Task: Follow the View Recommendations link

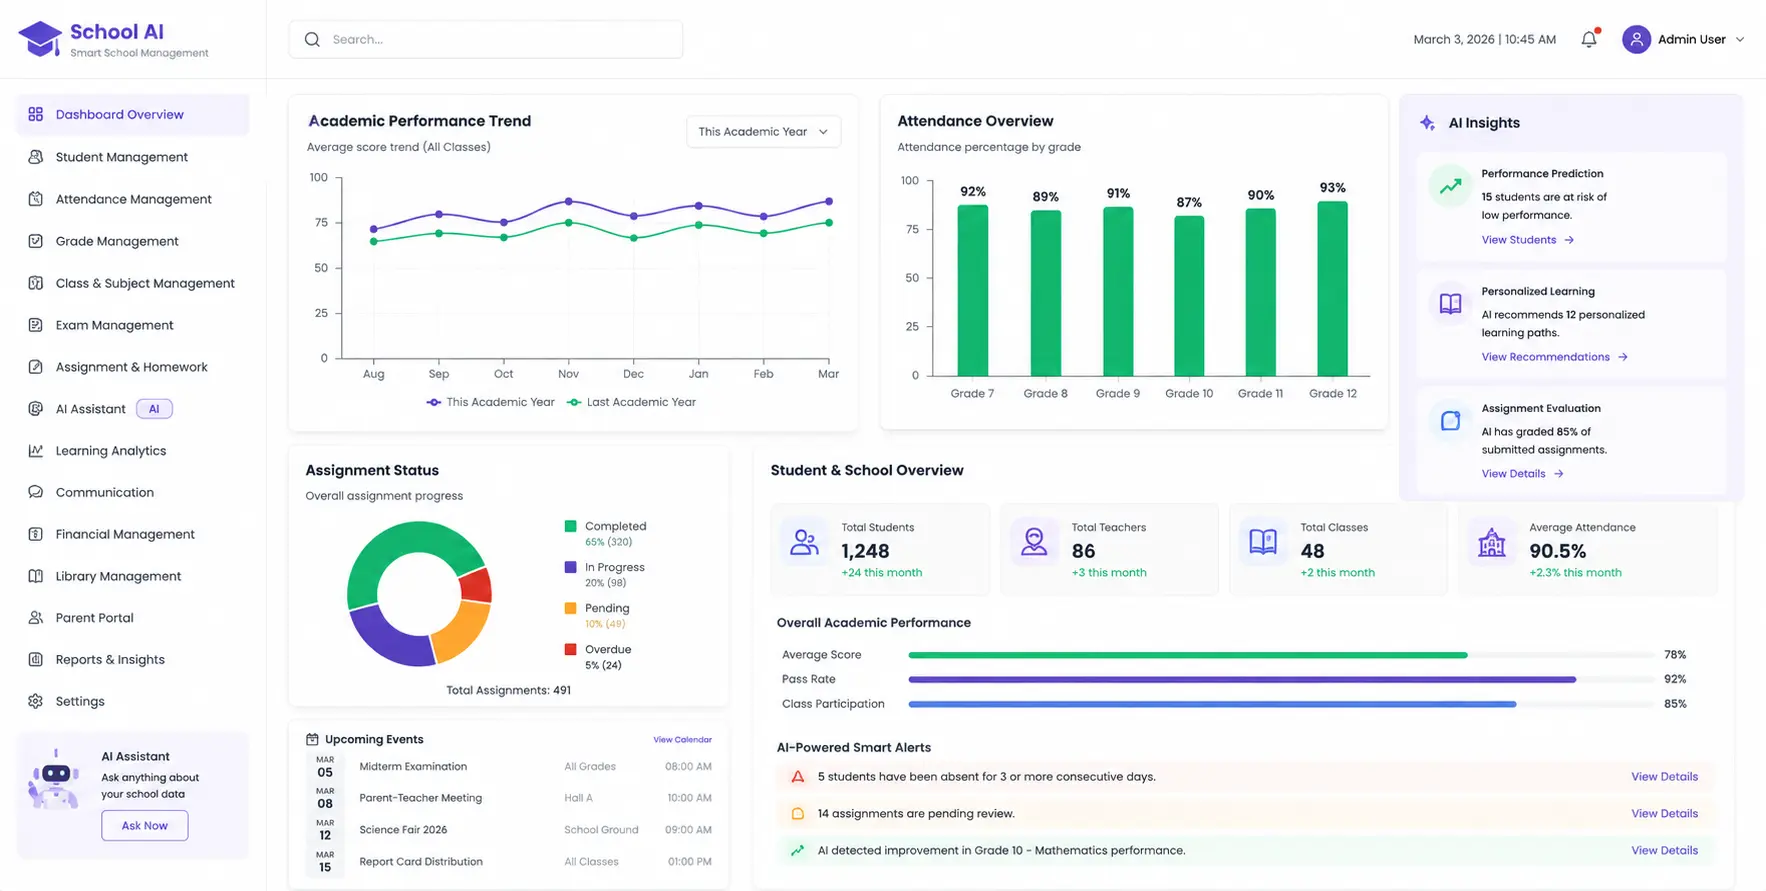Action: point(1555,357)
